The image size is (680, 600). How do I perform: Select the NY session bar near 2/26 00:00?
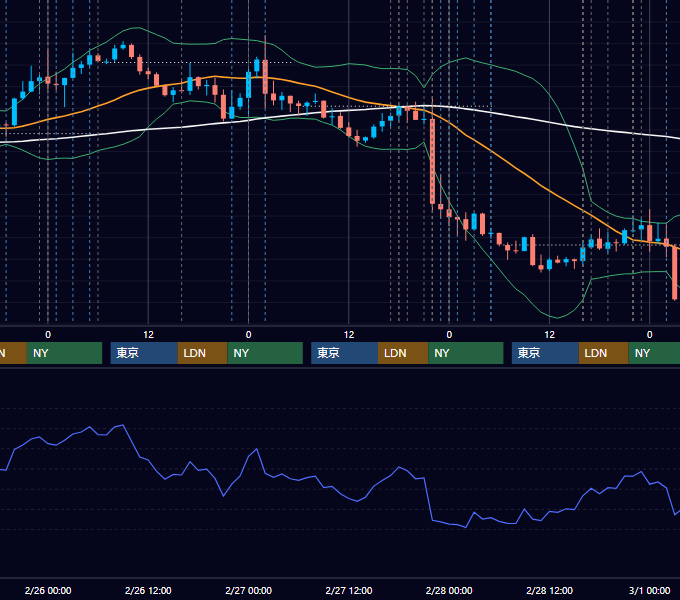pos(64,353)
